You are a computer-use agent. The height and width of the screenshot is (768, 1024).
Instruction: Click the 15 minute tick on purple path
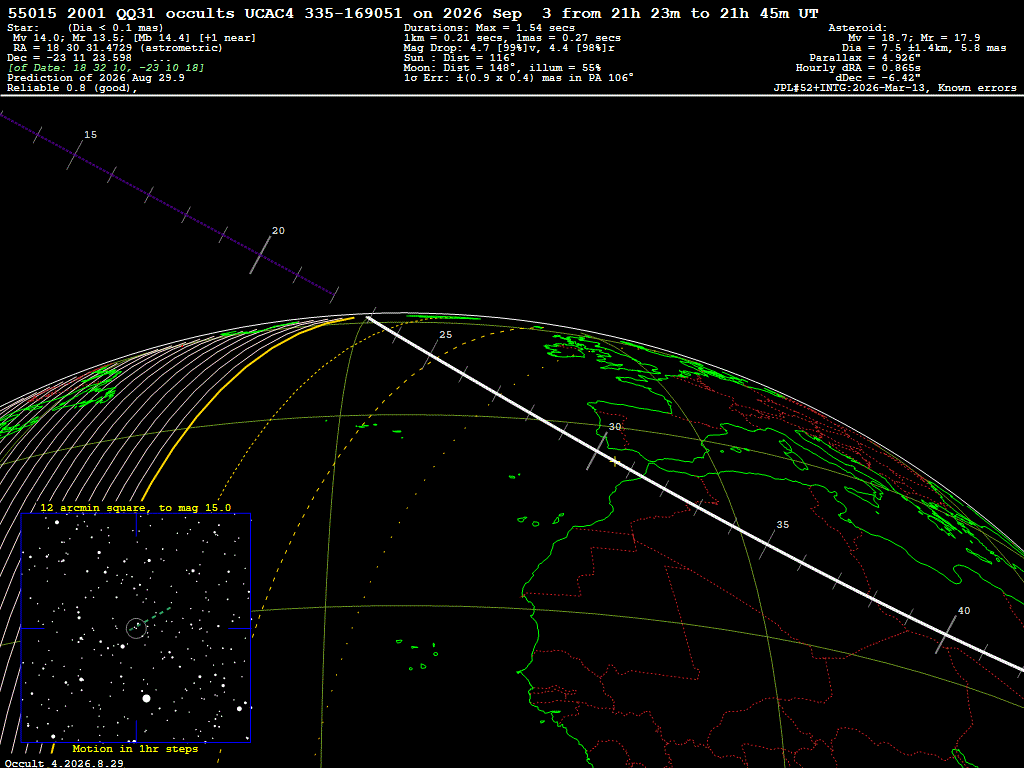pyautogui.click(x=76, y=154)
